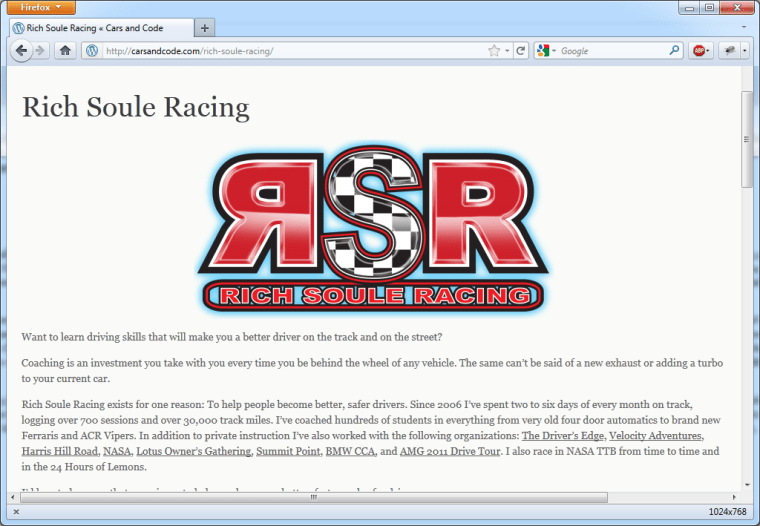
Task: Open the Google search engine selector
Action: click(x=546, y=51)
